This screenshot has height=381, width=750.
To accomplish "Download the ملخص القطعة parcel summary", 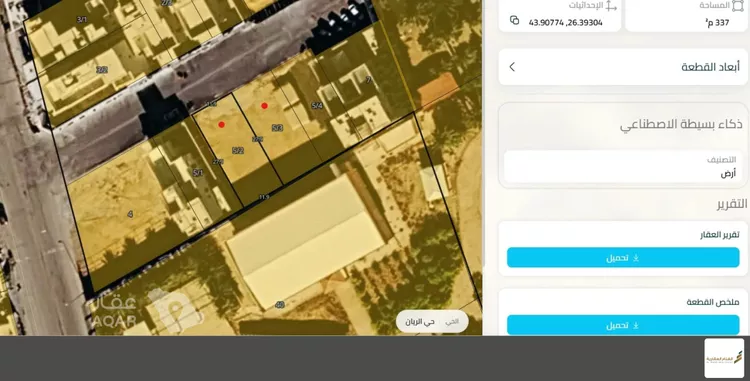I will [623, 325].
